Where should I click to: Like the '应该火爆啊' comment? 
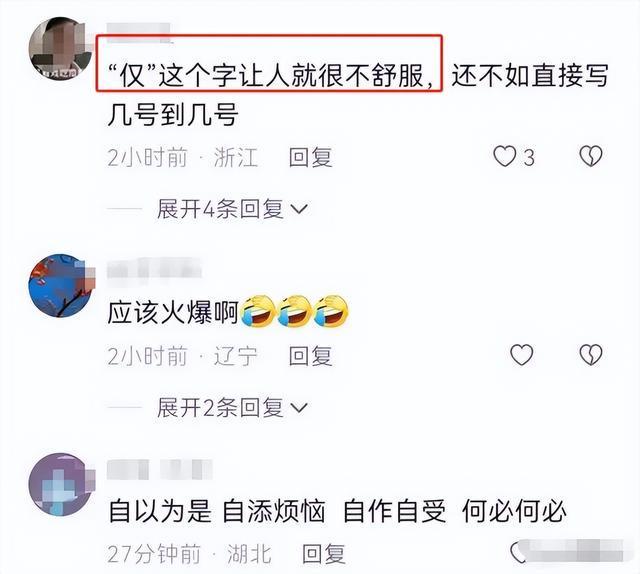(522, 355)
